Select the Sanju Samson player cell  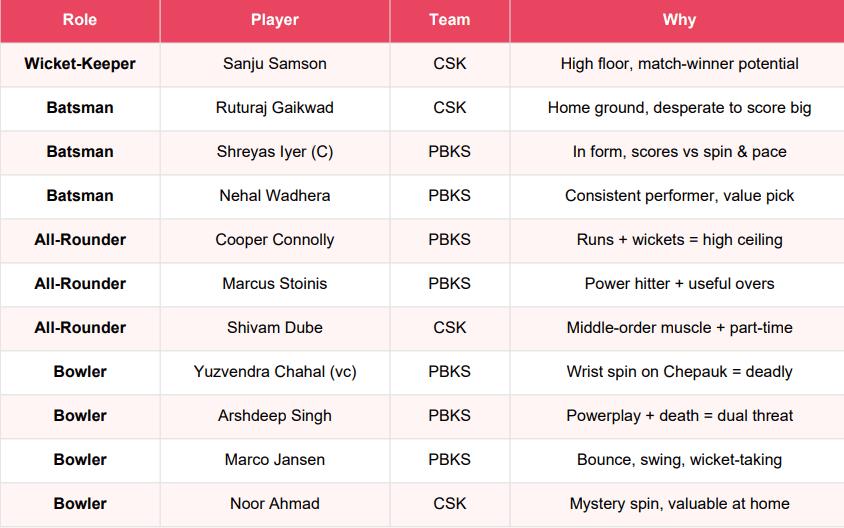tap(275, 64)
